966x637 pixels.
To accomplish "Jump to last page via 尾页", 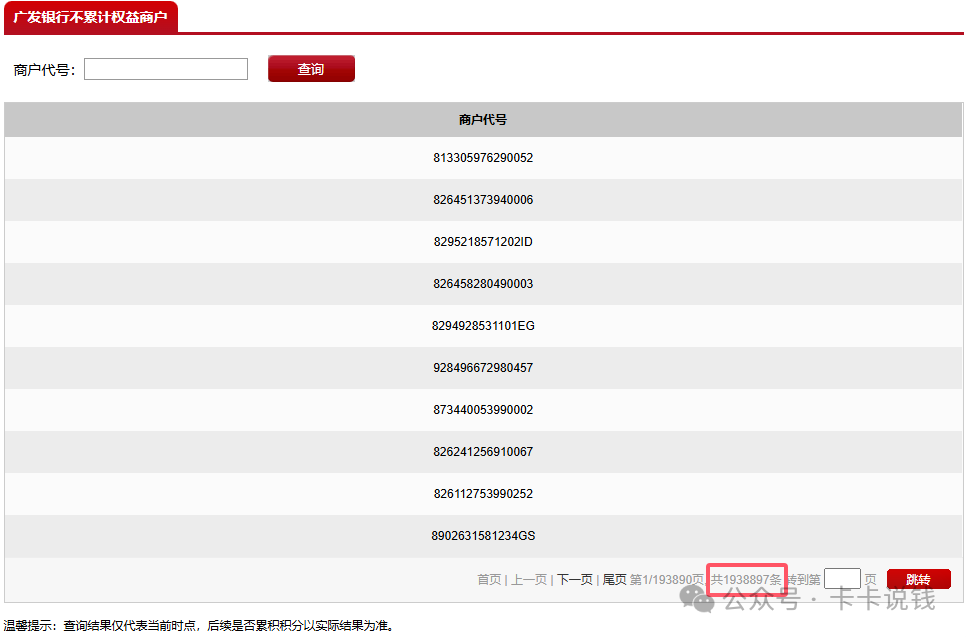I will point(614,580).
